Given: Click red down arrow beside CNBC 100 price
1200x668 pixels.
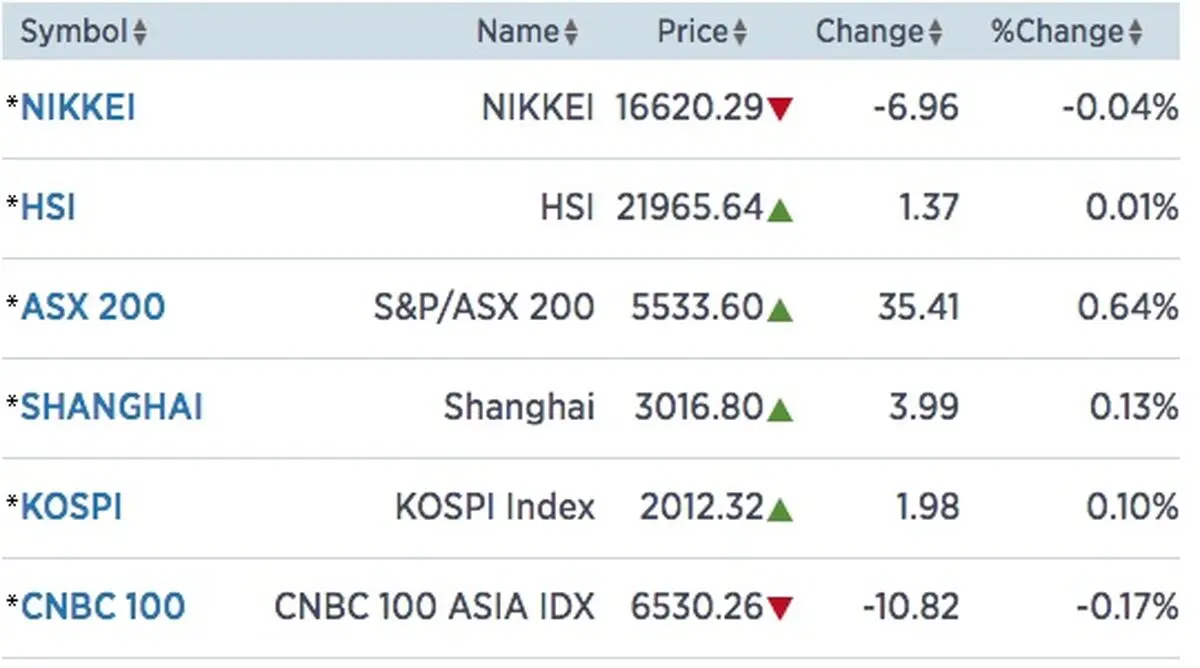Looking at the screenshot, I should pyautogui.click(x=780, y=607).
